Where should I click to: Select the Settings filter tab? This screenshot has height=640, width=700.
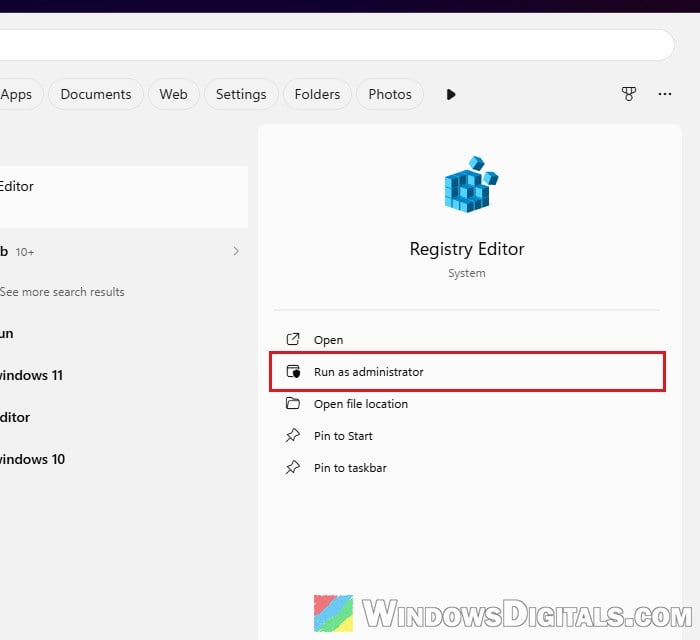pos(241,94)
